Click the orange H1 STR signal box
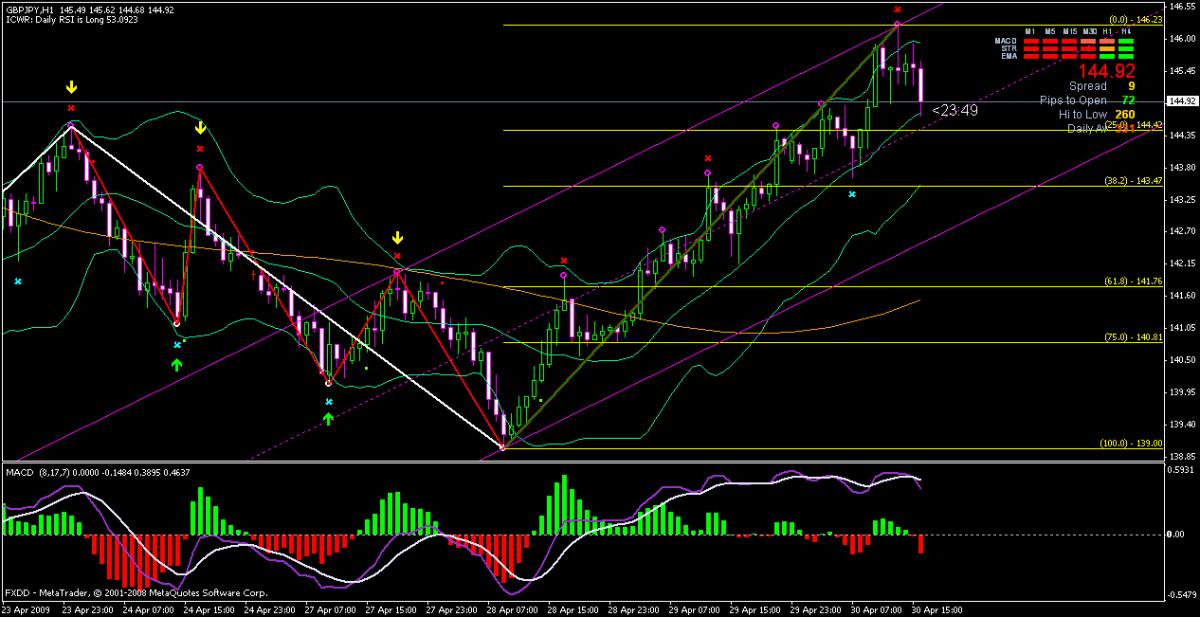Viewport: 1200px width, 617px height. click(1107, 48)
